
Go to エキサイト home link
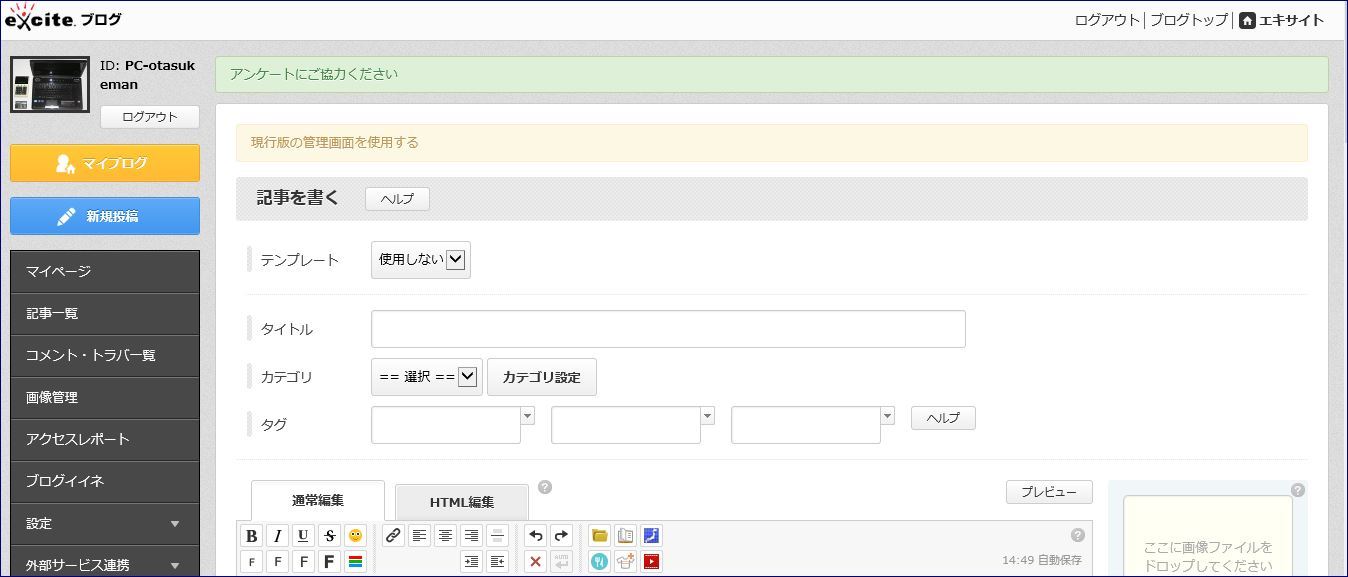tap(1281, 20)
